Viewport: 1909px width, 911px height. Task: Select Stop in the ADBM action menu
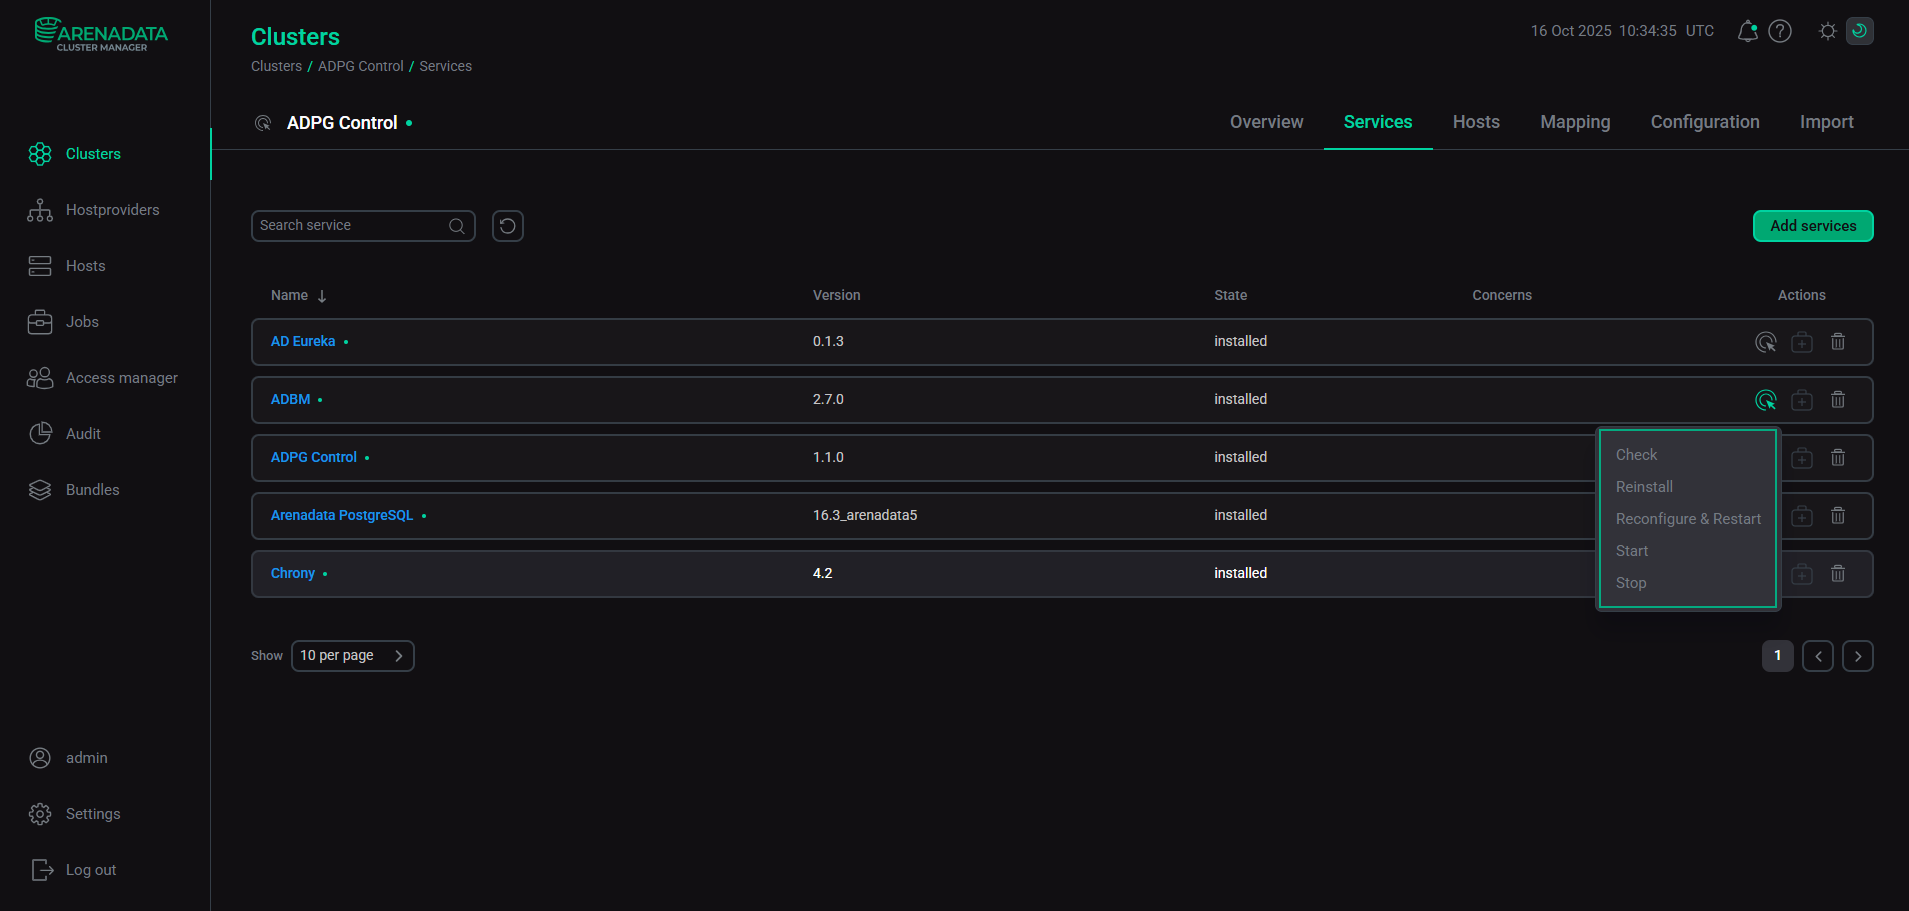1630,582
